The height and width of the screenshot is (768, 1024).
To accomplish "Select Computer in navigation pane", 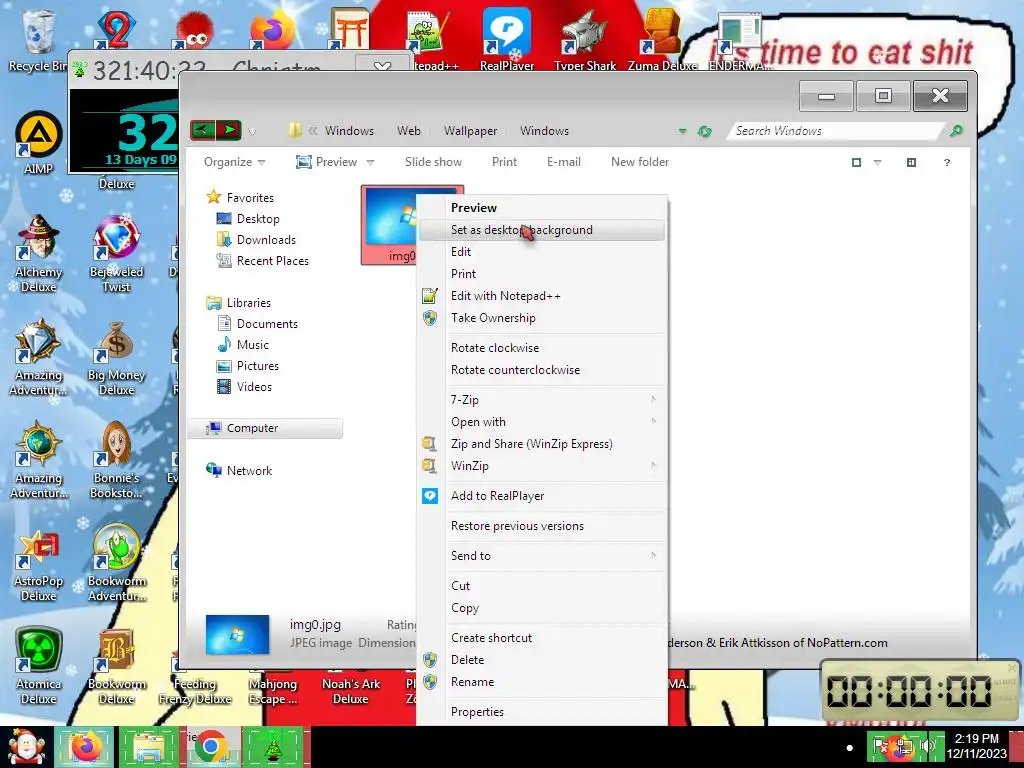I will tap(264, 428).
